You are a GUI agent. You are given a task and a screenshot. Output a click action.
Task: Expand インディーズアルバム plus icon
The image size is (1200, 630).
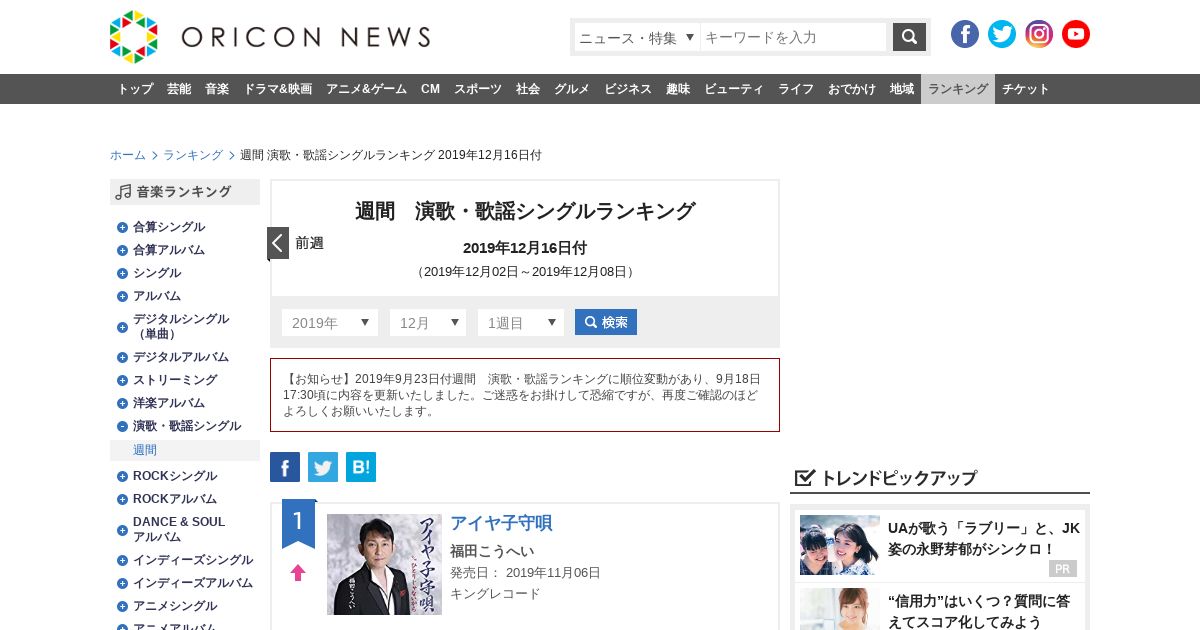pos(122,583)
